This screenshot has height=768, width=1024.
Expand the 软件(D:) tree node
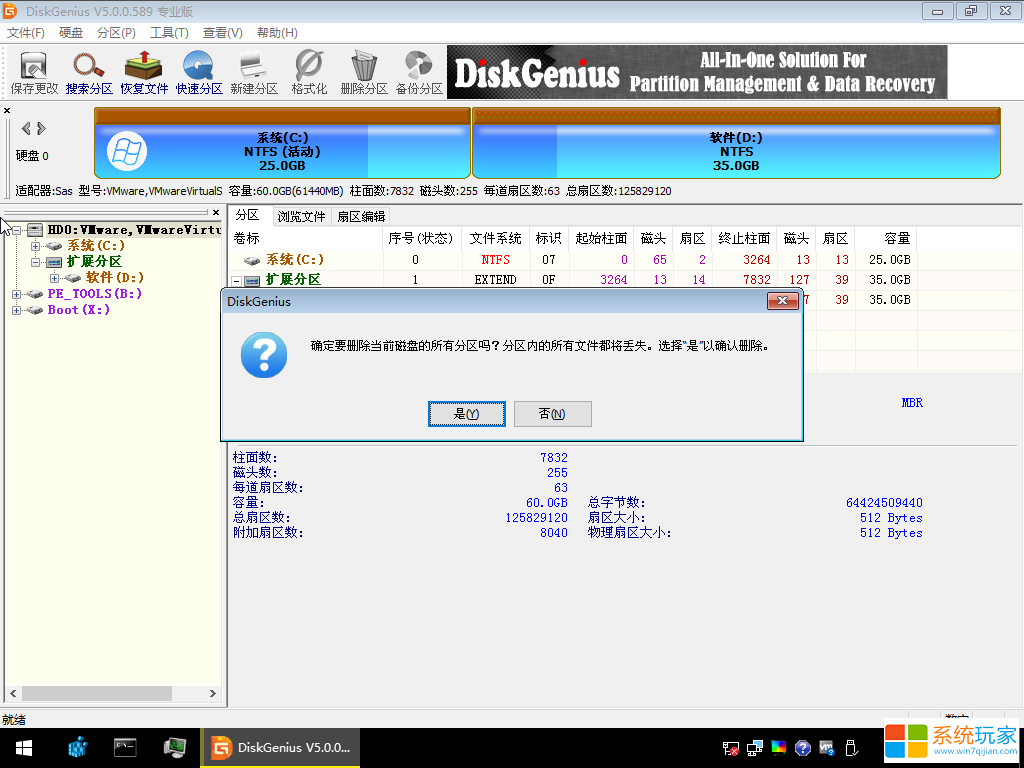(55, 278)
